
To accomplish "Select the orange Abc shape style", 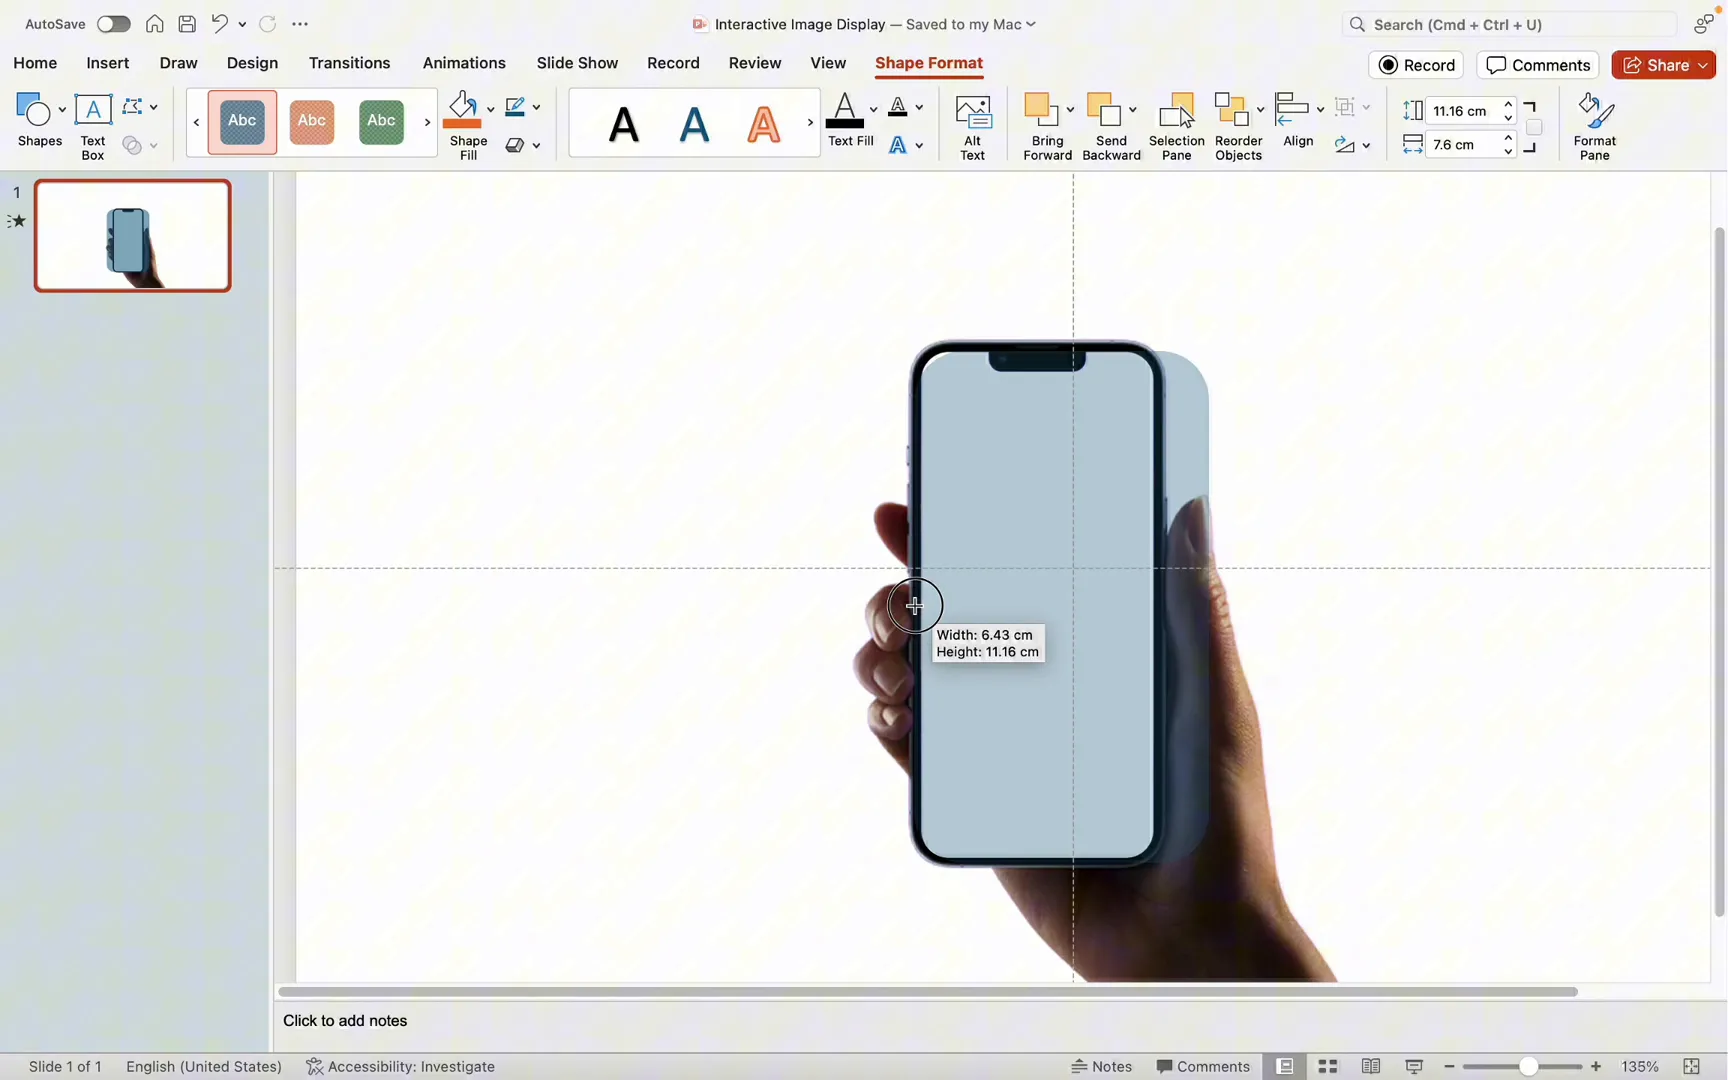I will coord(312,122).
